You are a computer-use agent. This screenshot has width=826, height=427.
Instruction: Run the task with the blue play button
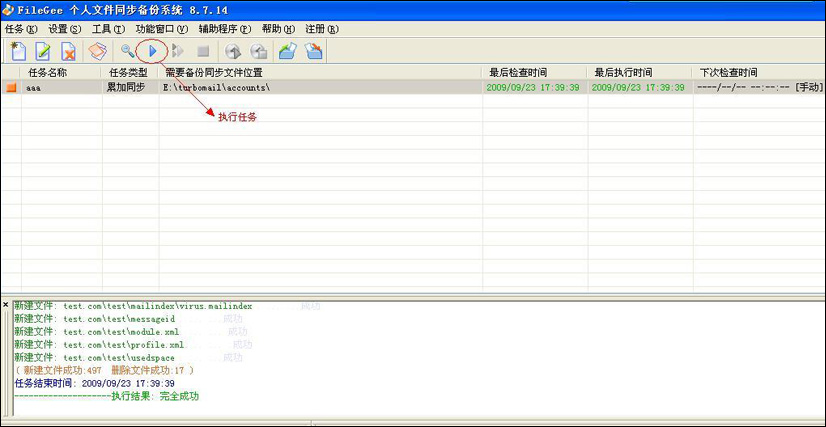pyautogui.click(x=152, y=50)
